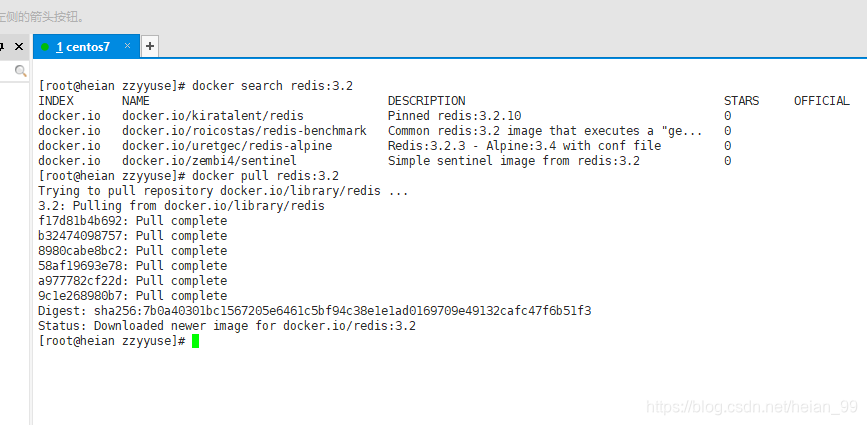This screenshot has width=867, height=425.
Task: Open a new session tab with plus button
Action: tap(150, 46)
